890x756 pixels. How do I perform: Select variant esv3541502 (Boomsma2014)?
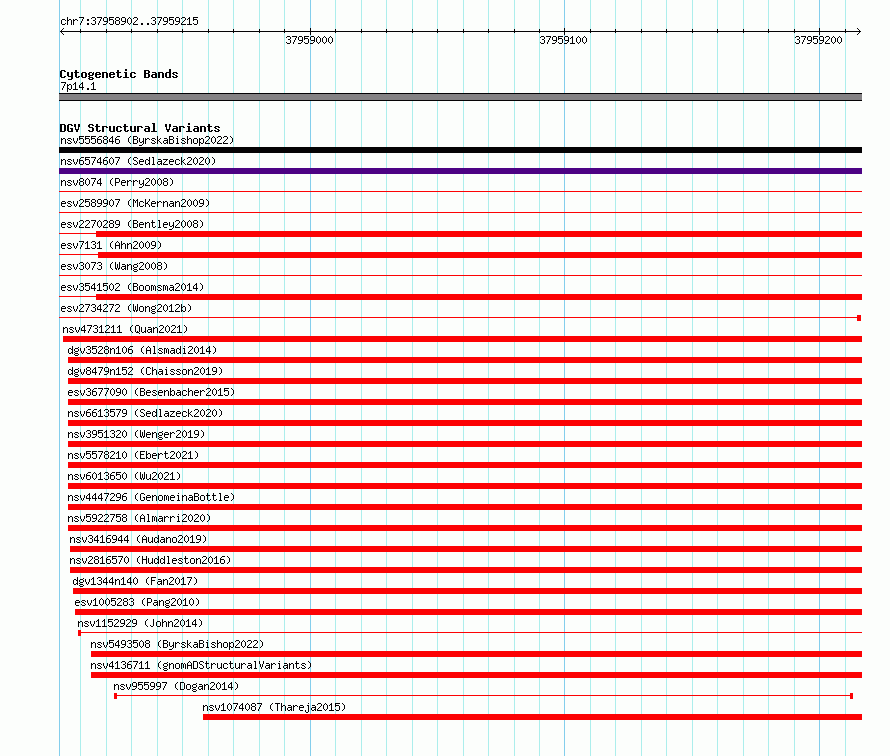[x=132, y=287]
